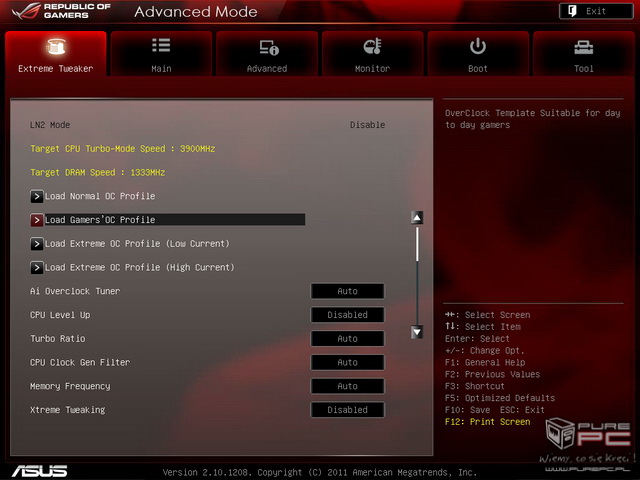Image resolution: width=640 pixels, height=480 pixels.
Task: Select Load Extreme OC Profile (High Current)
Action: (x=140, y=267)
